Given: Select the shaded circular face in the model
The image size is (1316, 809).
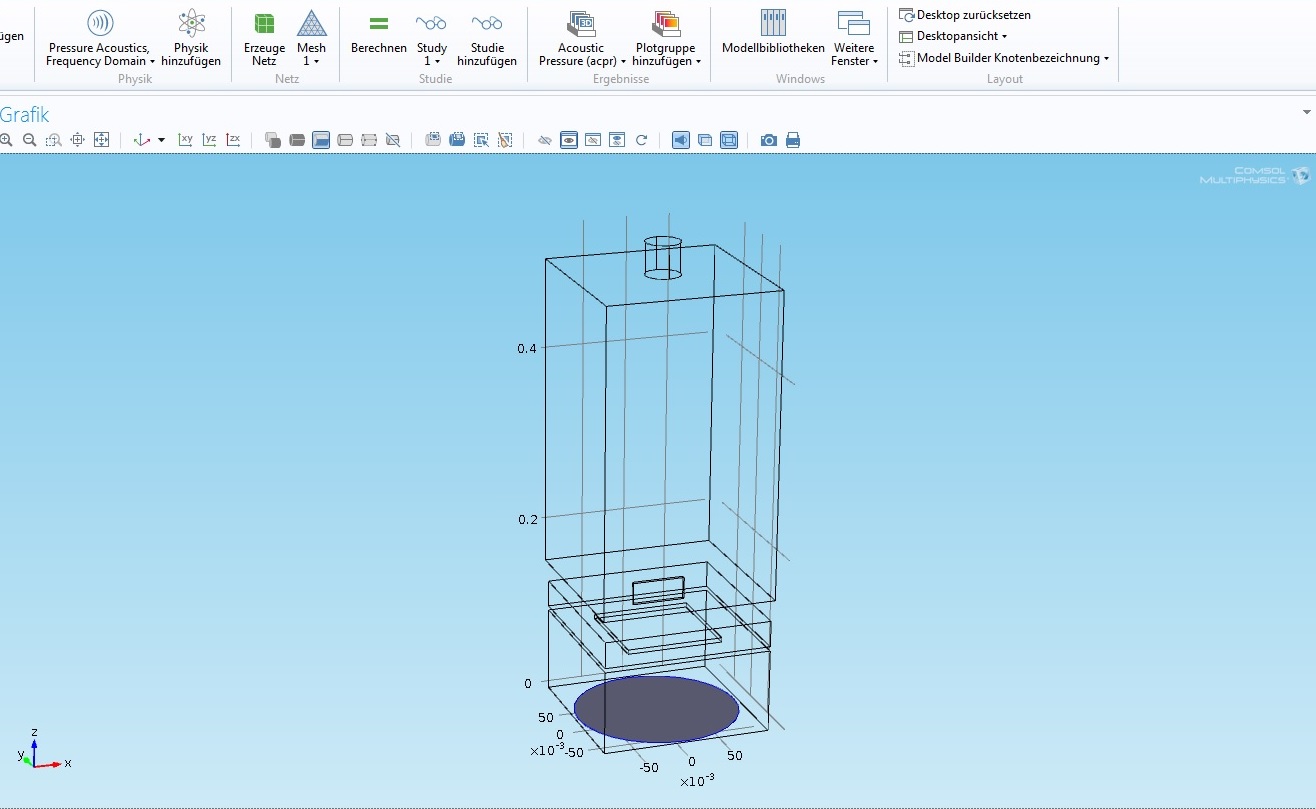Looking at the screenshot, I should [656, 709].
